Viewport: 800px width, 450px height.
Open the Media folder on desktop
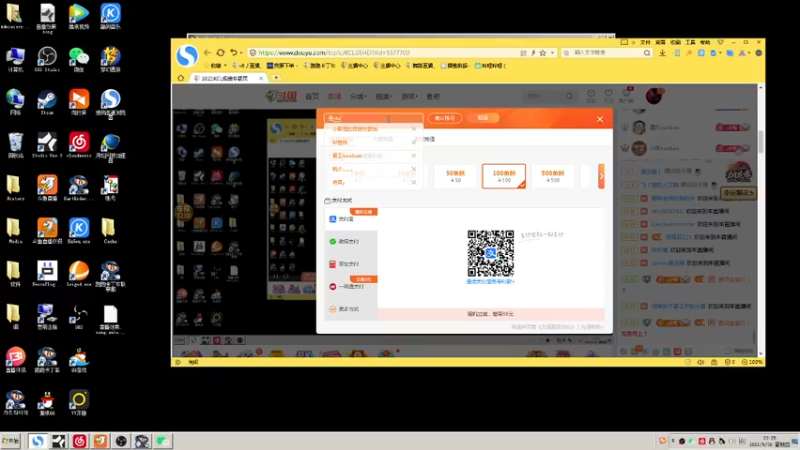(x=15, y=231)
